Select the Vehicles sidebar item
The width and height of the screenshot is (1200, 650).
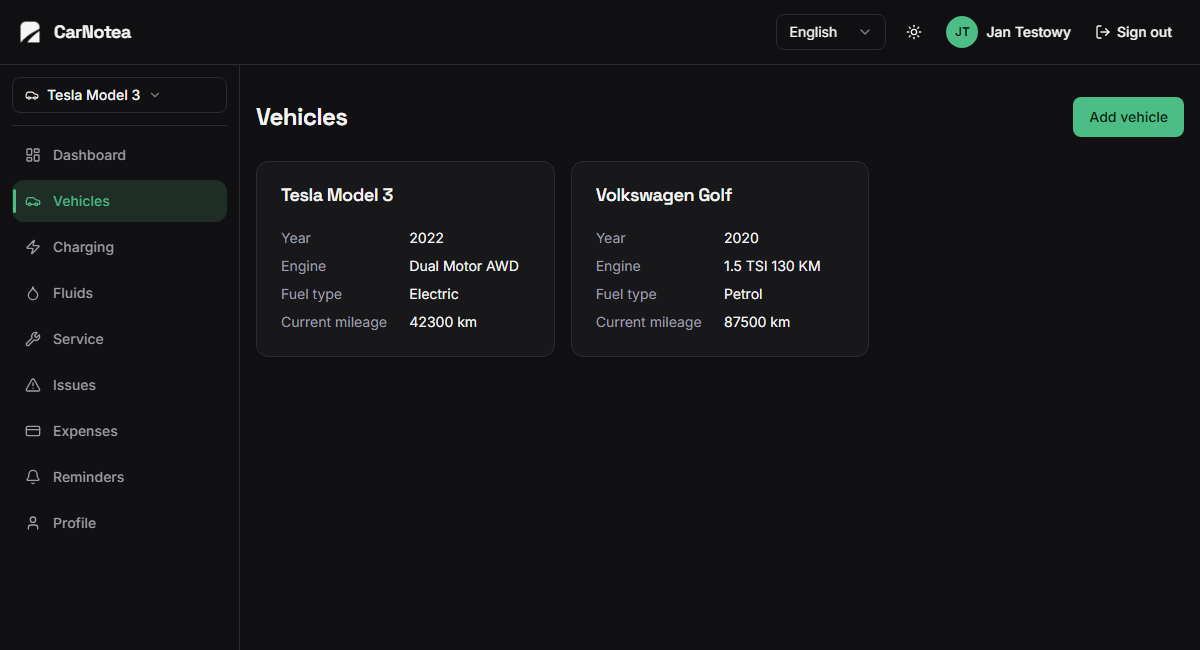pos(119,201)
